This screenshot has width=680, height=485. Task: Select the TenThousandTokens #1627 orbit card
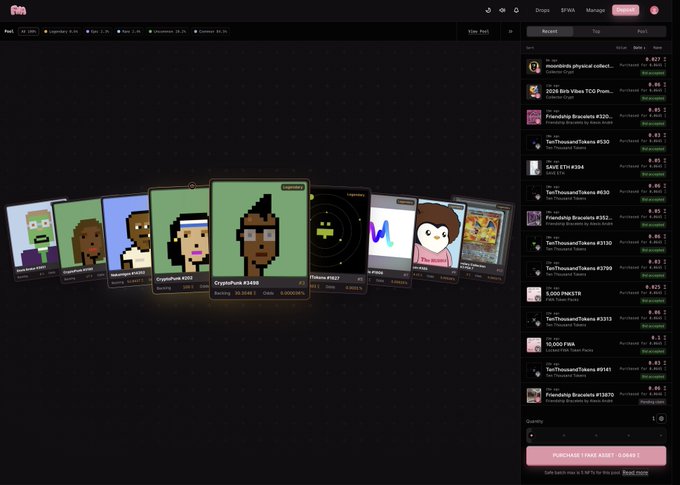pos(339,239)
